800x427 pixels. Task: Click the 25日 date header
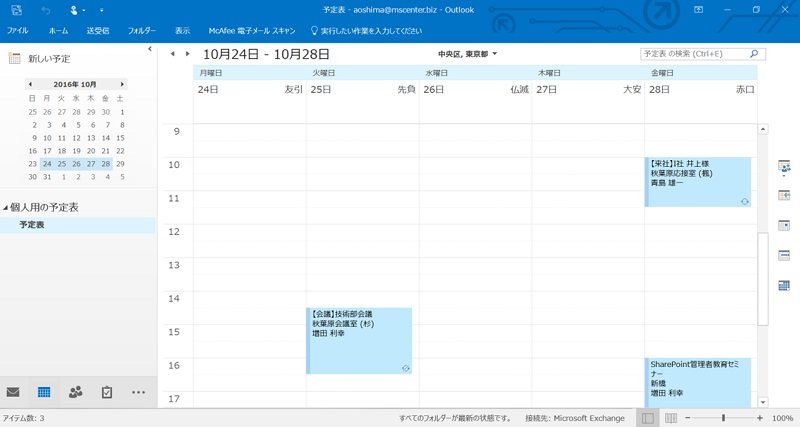click(321, 90)
